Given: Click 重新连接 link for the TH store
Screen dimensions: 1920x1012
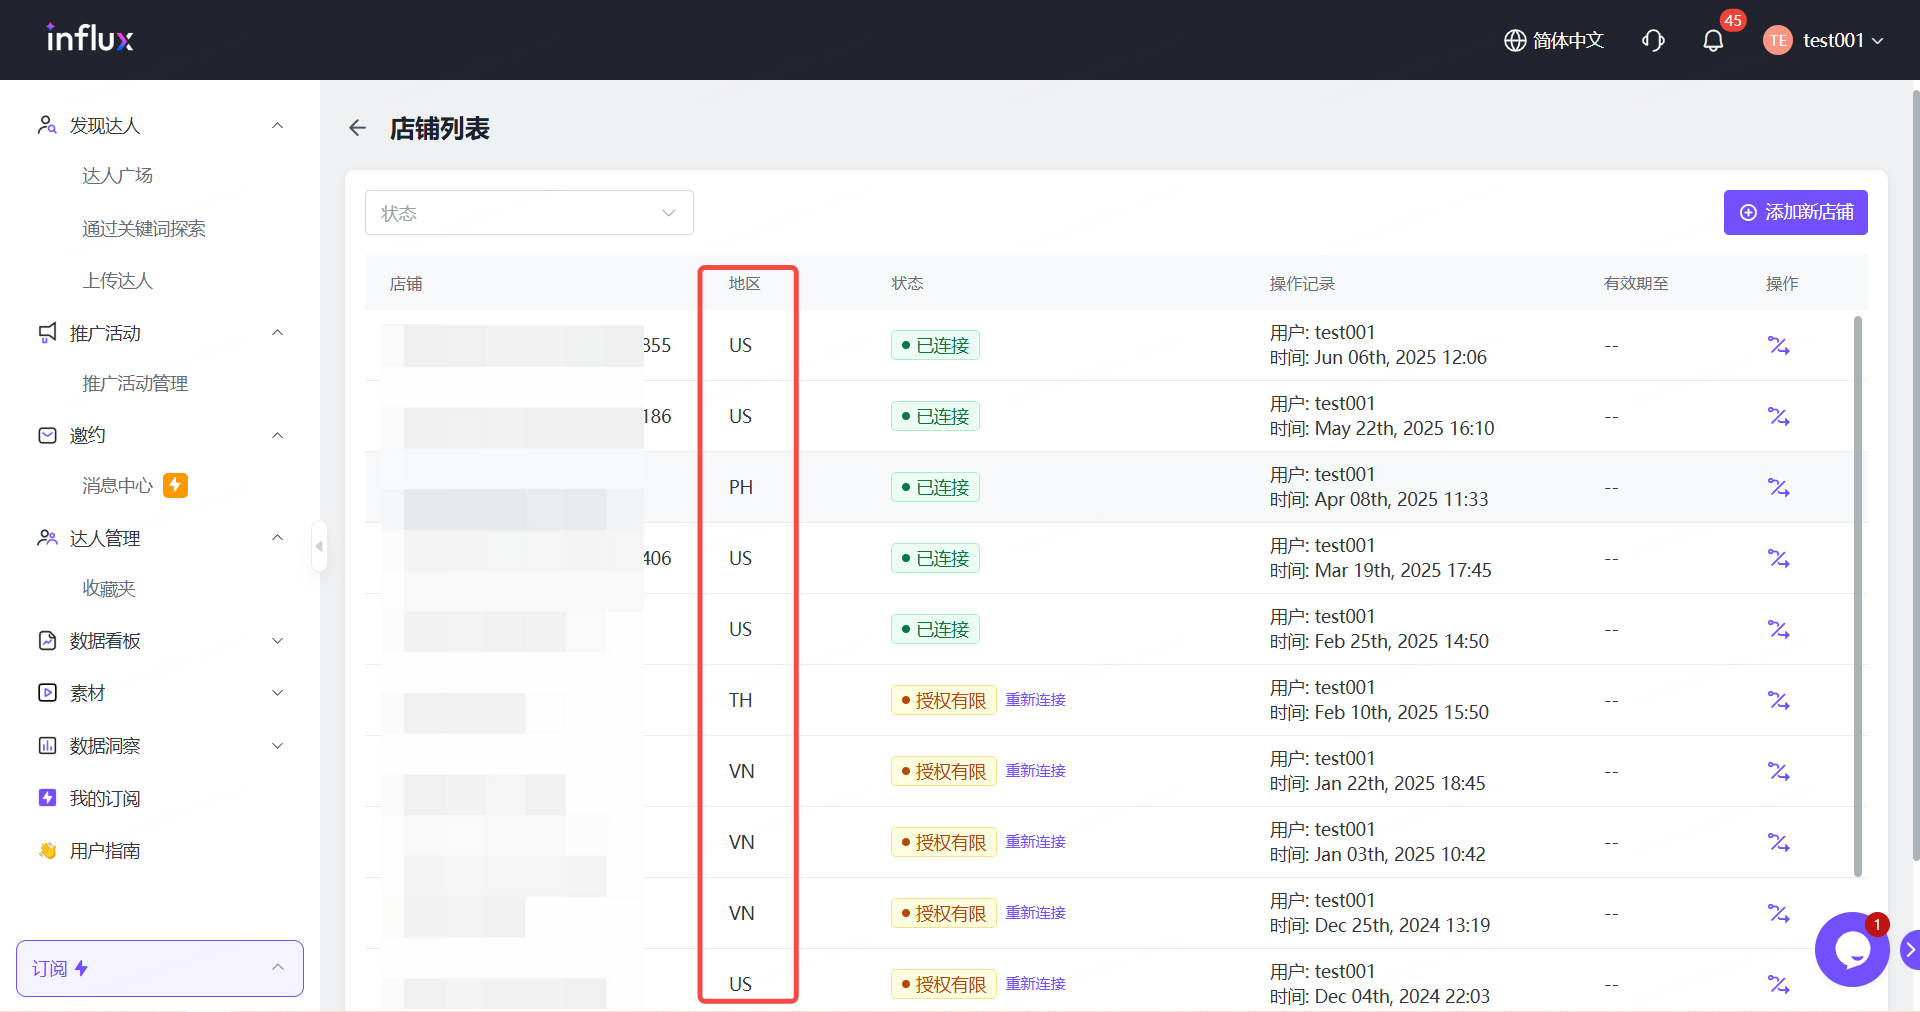Looking at the screenshot, I should [1035, 700].
